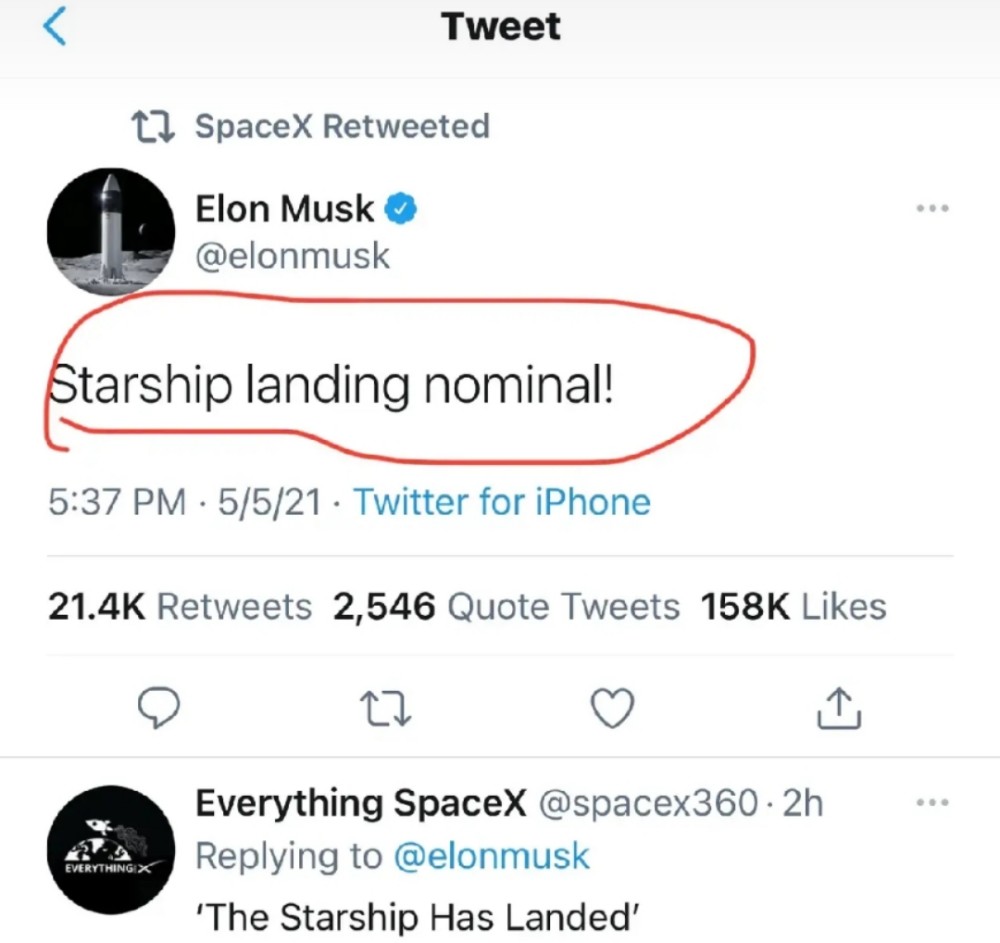The image size is (1000, 943).
Task: Tap the verified badge beside Elon Musk
Action: pos(401,208)
